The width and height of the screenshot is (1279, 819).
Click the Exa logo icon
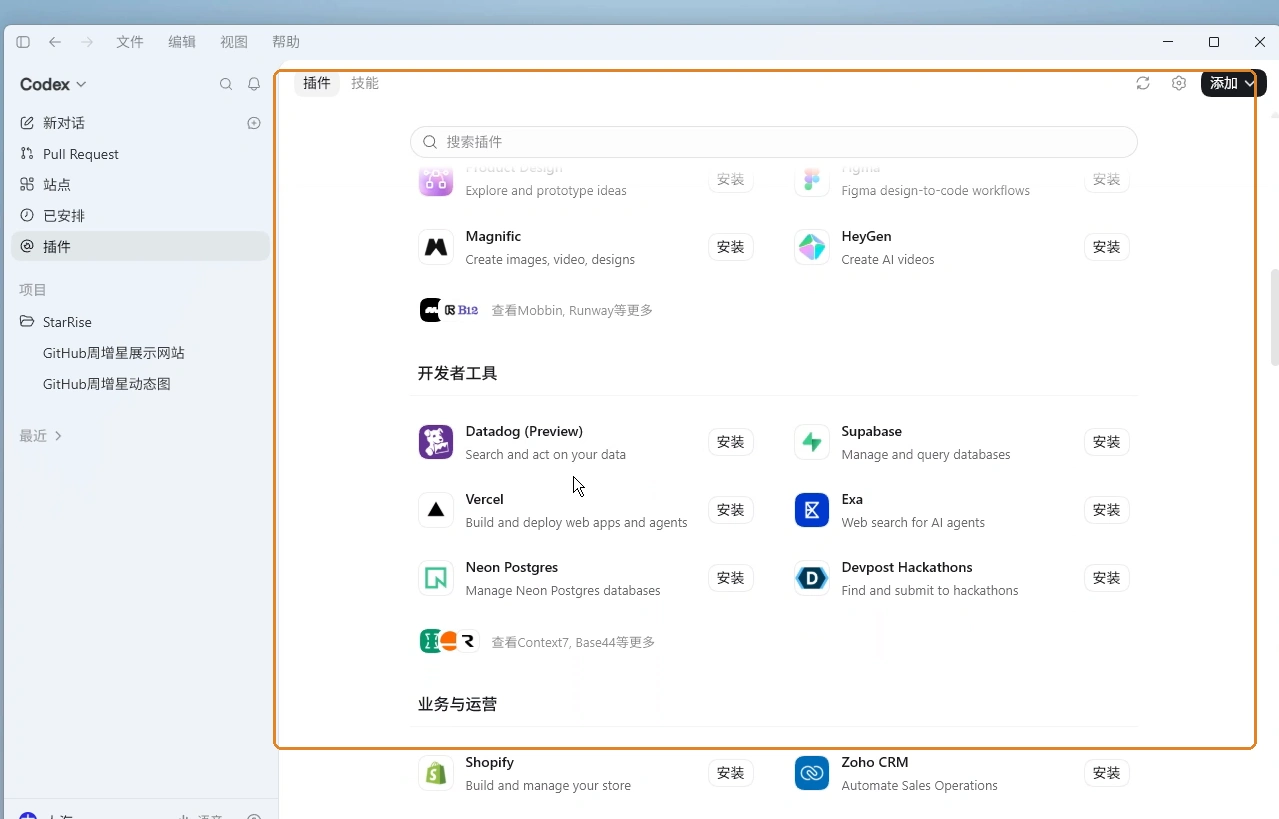tap(812, 510)
